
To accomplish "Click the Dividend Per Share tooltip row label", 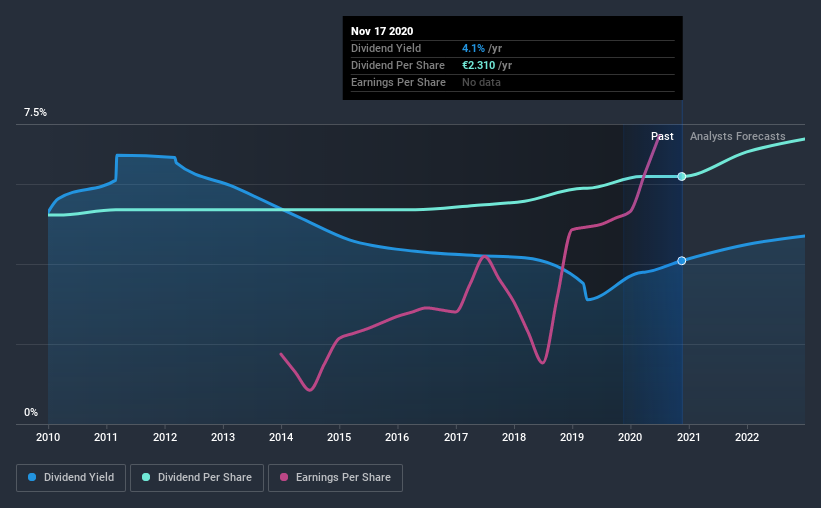I will click(x=398, y=65).
